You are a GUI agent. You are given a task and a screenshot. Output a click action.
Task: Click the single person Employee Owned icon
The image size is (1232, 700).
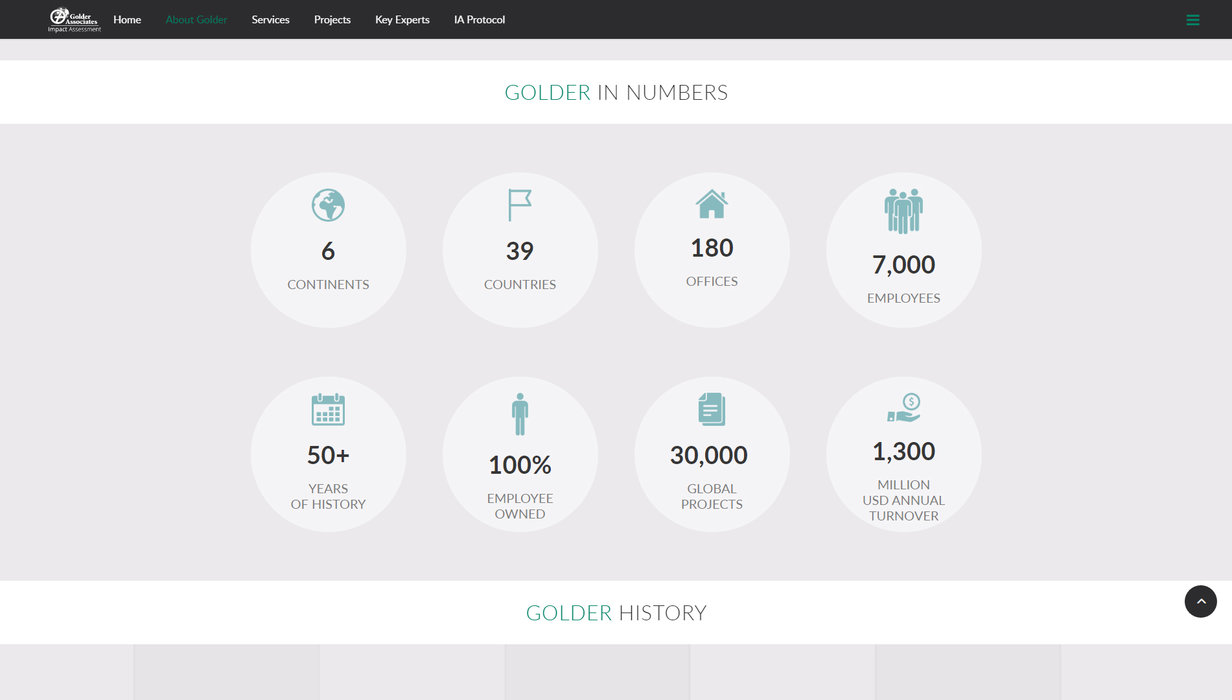[520, 414]
